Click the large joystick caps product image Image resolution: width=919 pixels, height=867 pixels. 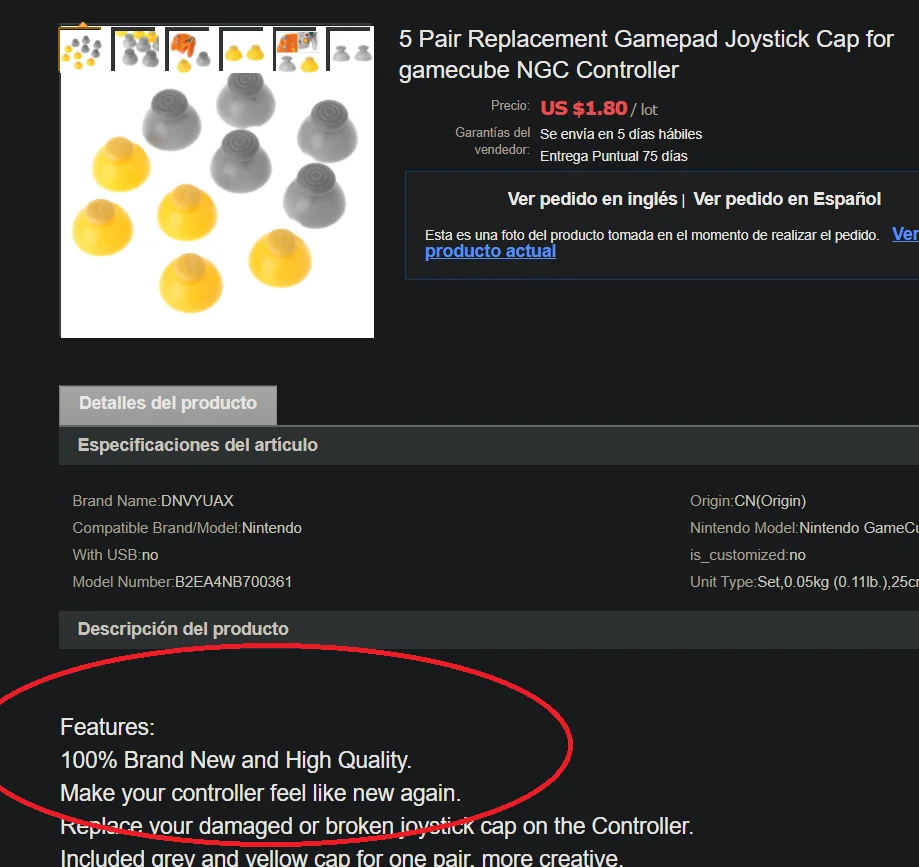(x=217, y=205)
